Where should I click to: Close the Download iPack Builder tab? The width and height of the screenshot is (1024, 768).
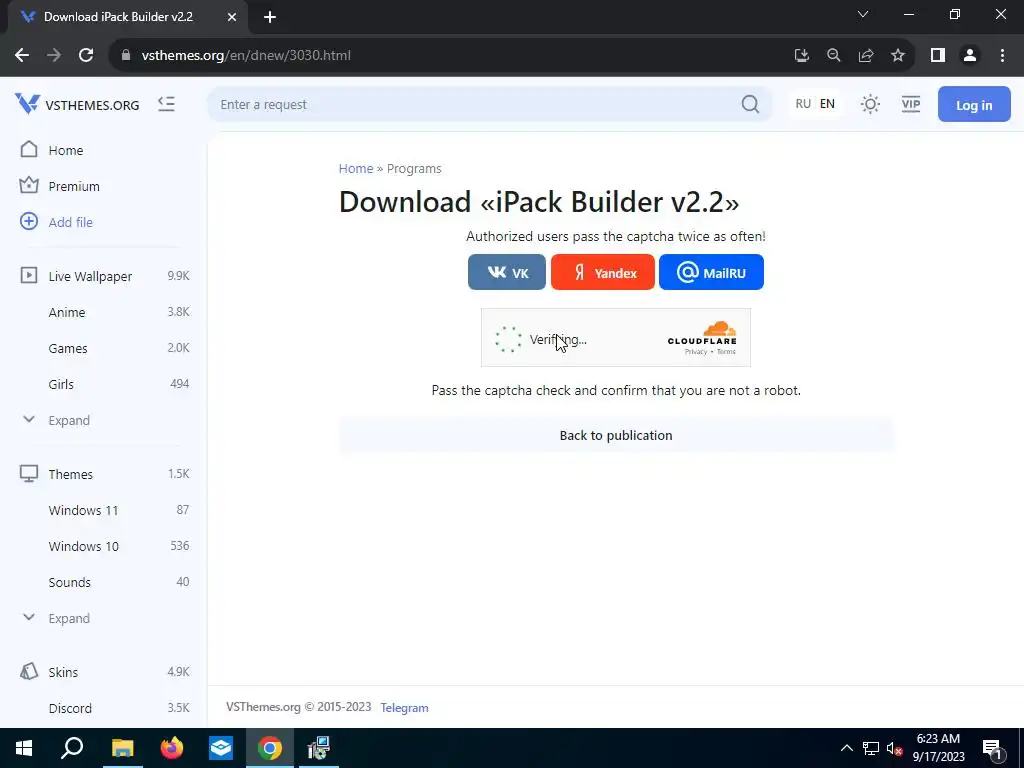click(x=232, y=17)
